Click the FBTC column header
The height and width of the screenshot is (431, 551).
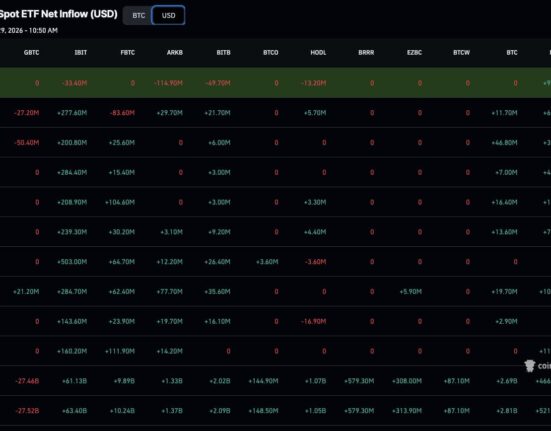point(128,52)
